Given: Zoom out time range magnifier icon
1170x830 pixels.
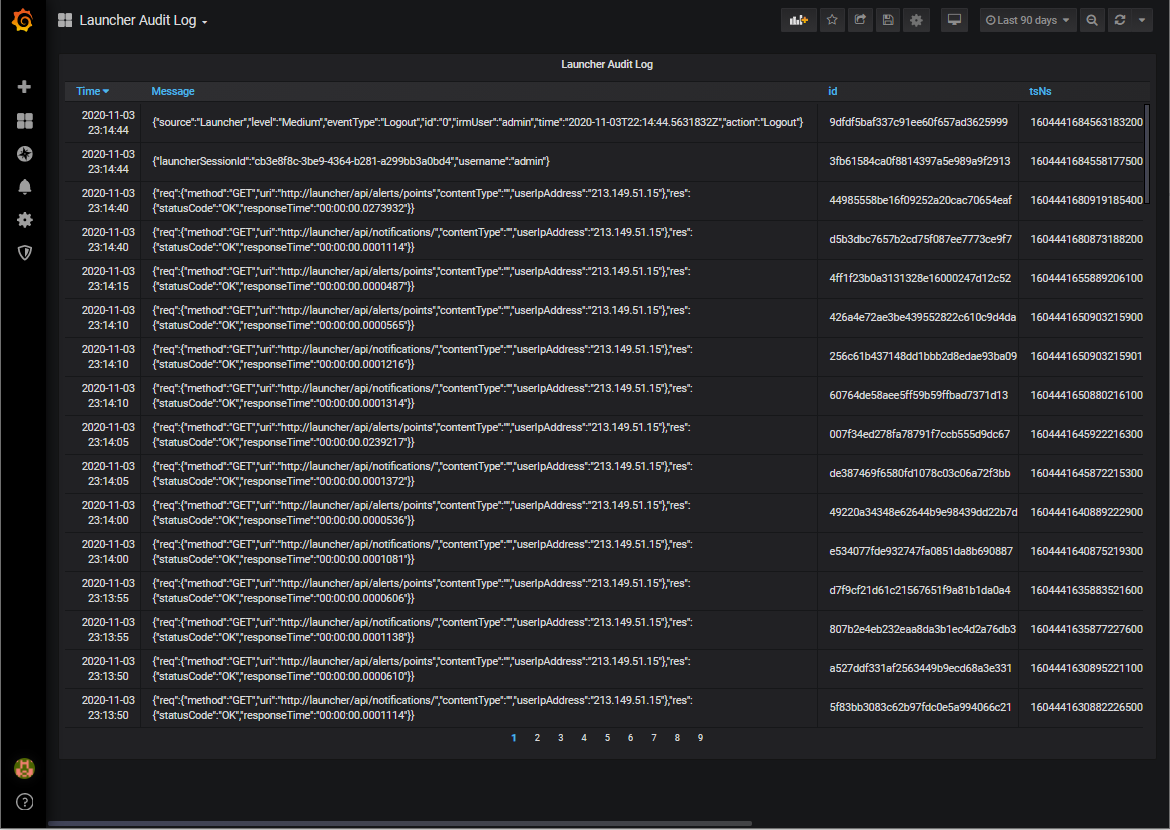Looking at the screenshot, I should click(1092, 20).
